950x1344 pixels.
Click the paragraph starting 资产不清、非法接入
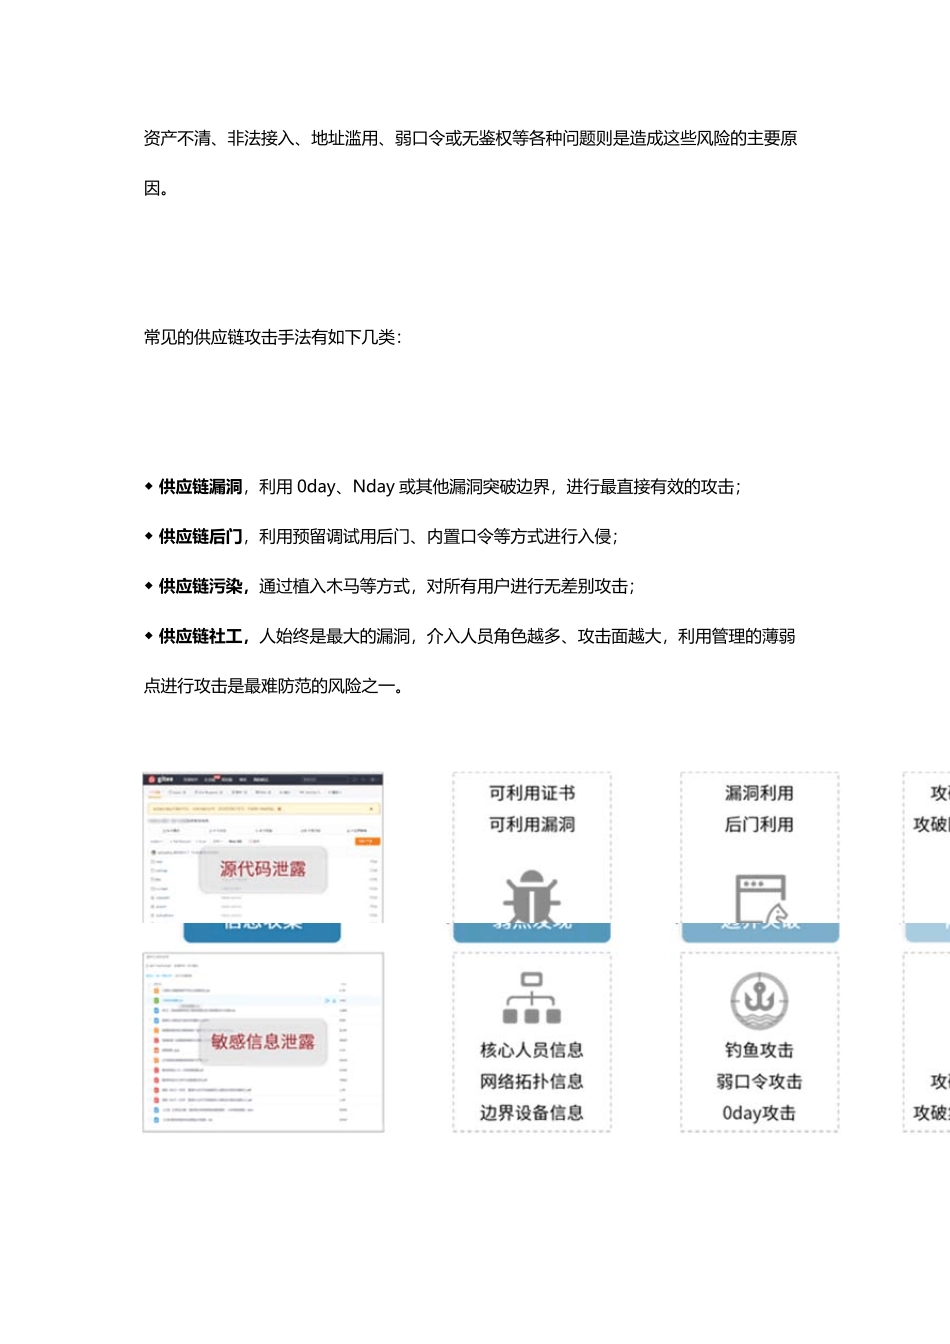(x=470, y=163)
